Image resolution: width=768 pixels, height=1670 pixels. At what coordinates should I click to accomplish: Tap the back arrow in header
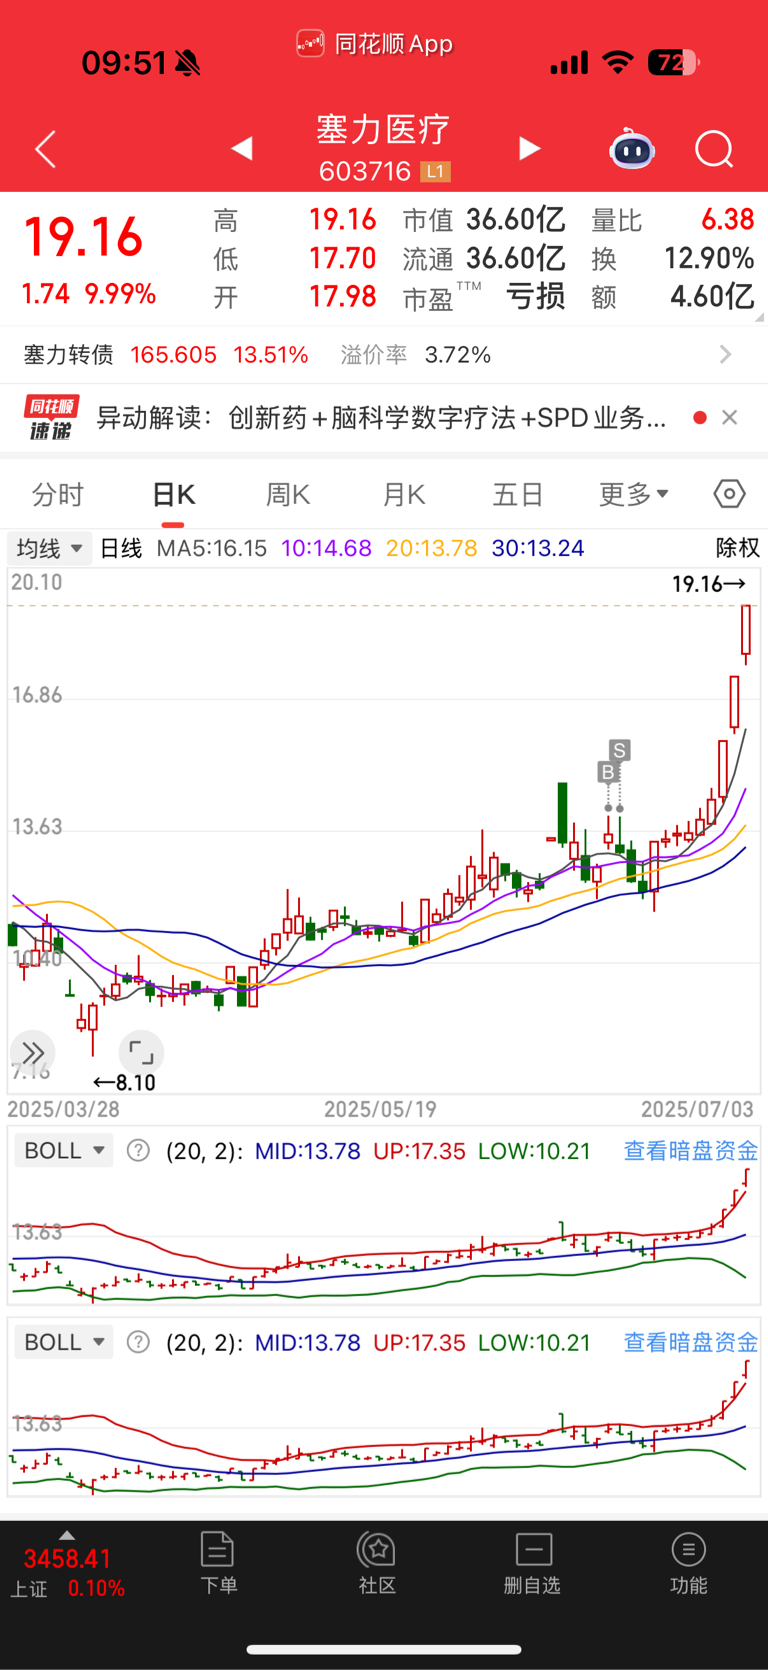tap(45, 150)
